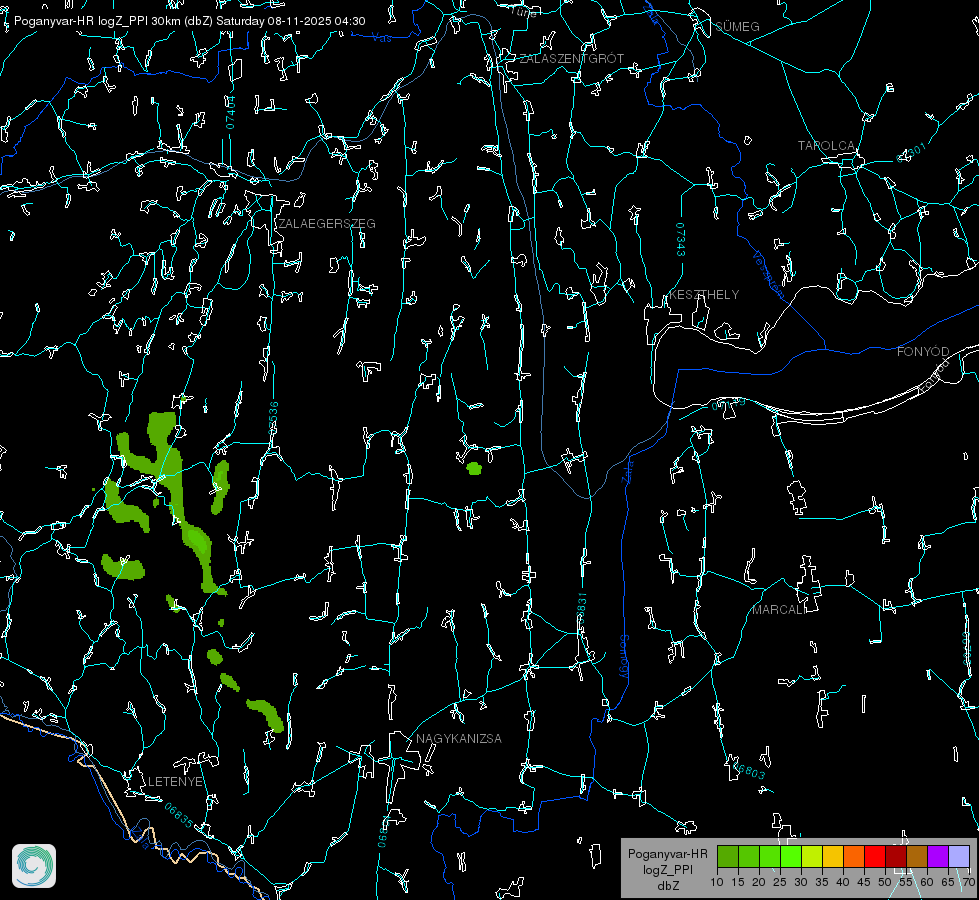Viewport: 979px width, 900px height.
Task: Click the SÜMEG city label
Action: 737,27
